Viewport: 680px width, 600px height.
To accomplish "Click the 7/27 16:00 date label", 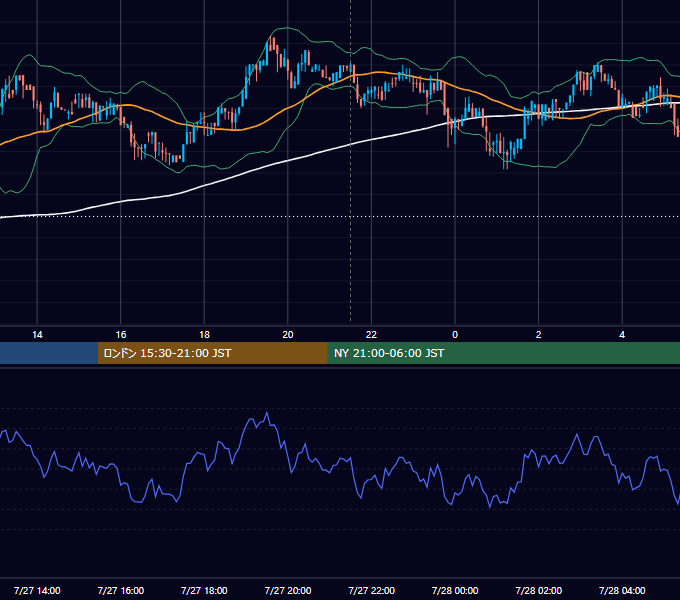I will (121, 590).
